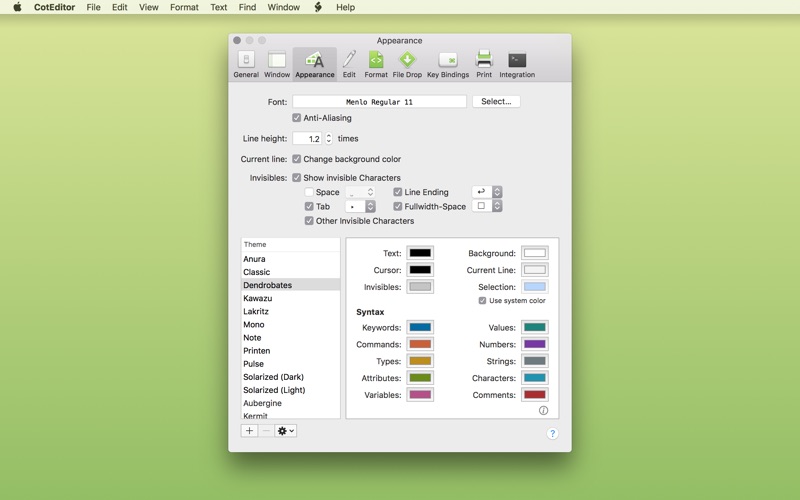This screenshot has width=800, height=500.
Task: Open the General preferences pane
Action: click(x=246, y=64)
